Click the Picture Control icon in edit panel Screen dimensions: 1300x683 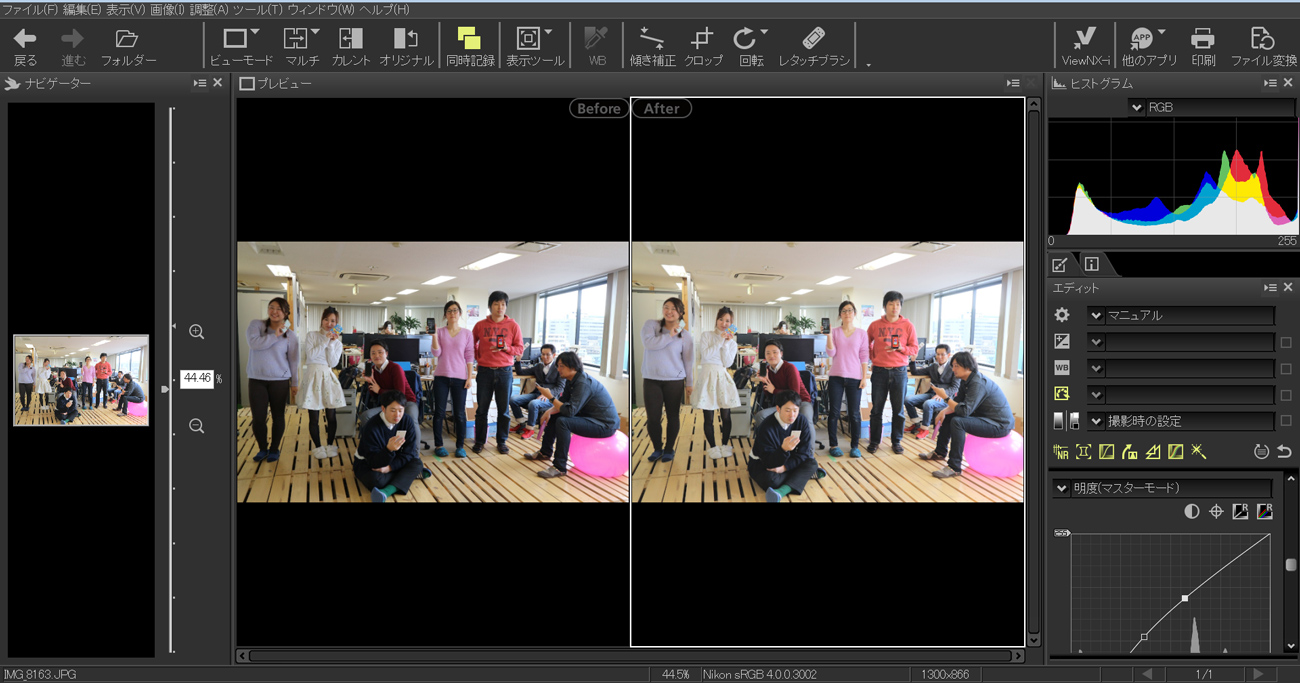tap(1062, 395)
